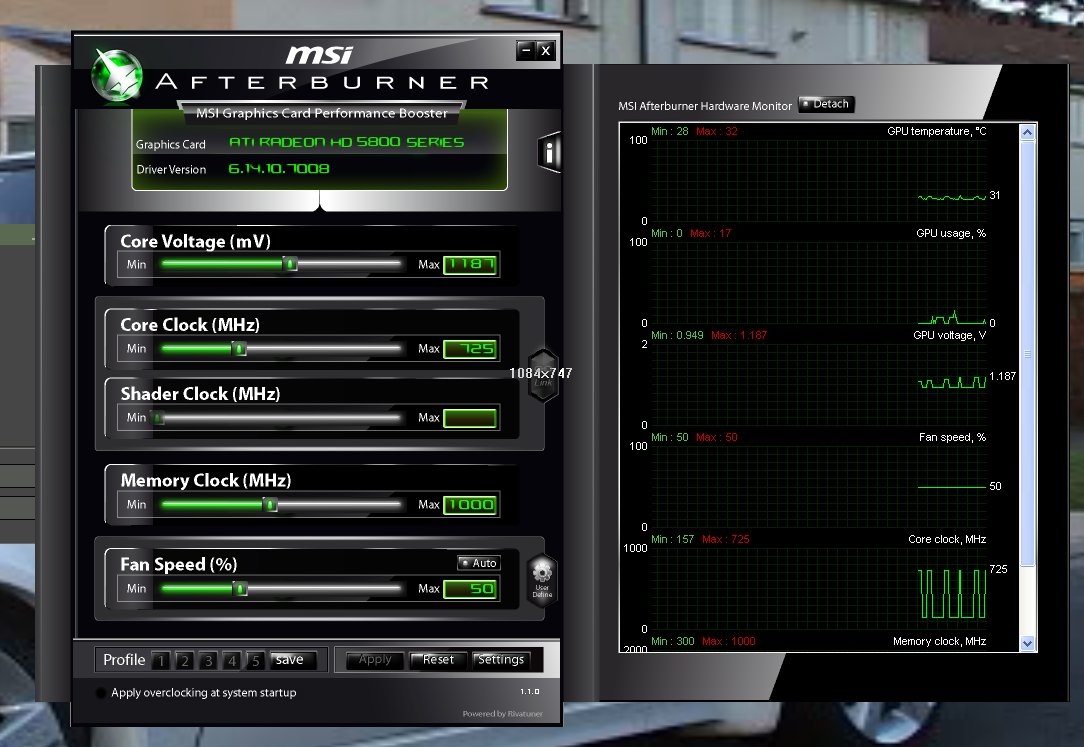
Task: Select profile slot 4
Action: 232,660
